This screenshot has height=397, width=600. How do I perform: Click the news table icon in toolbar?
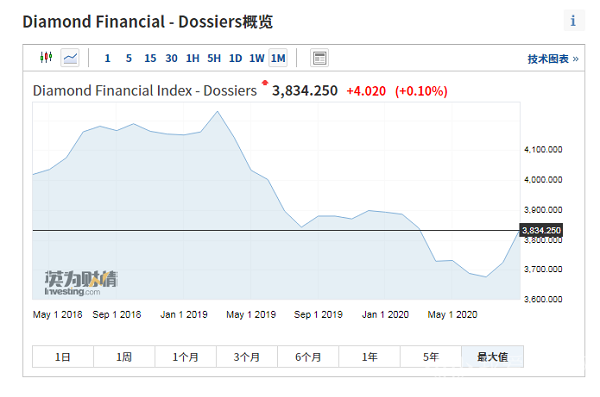(319, 58)
